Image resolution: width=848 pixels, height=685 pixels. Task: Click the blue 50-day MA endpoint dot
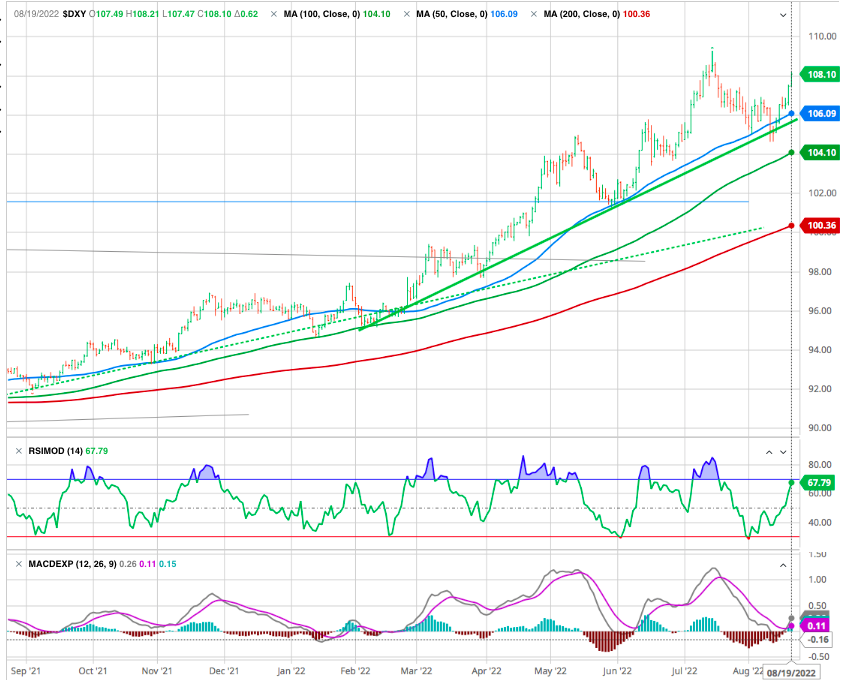(791, 114)
